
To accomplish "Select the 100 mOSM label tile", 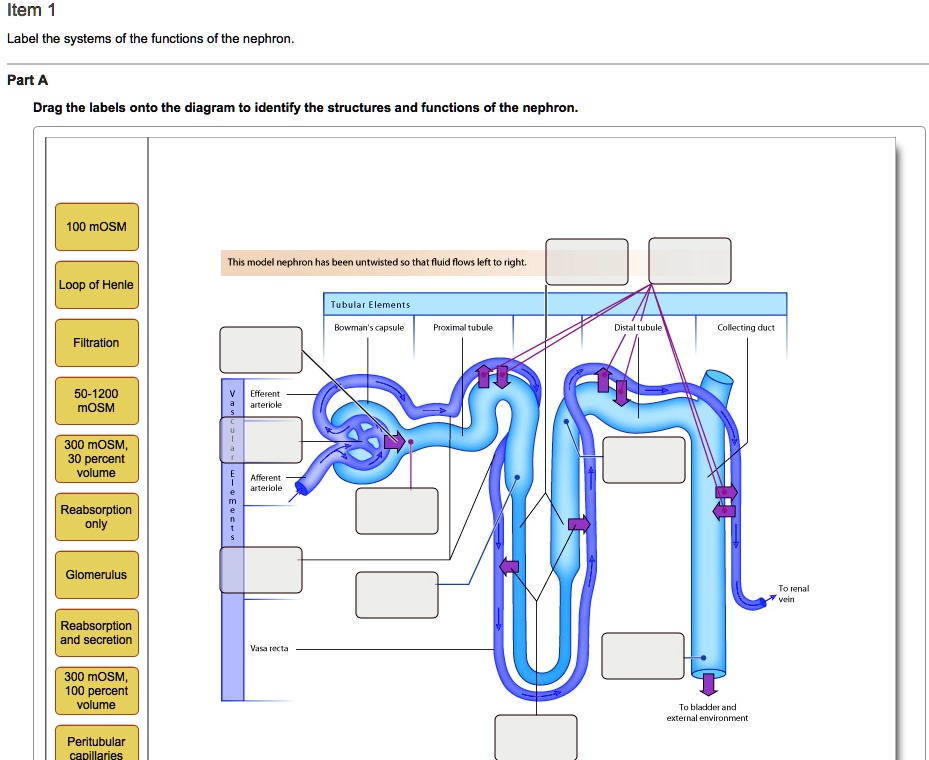I will (97, 228).
